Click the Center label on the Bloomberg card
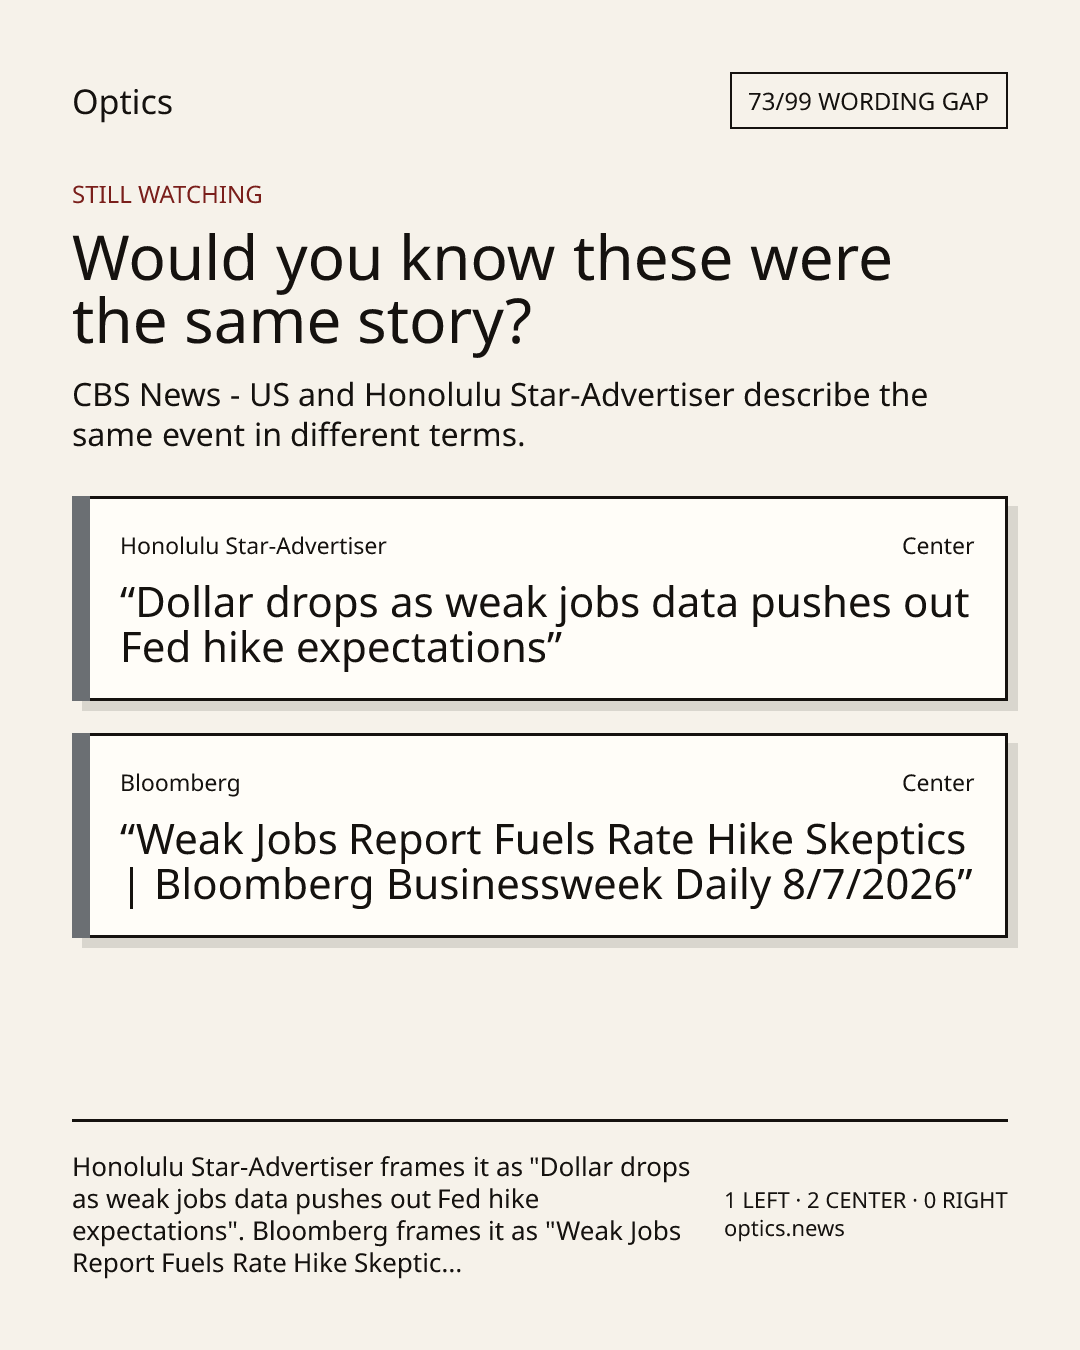 937,783
